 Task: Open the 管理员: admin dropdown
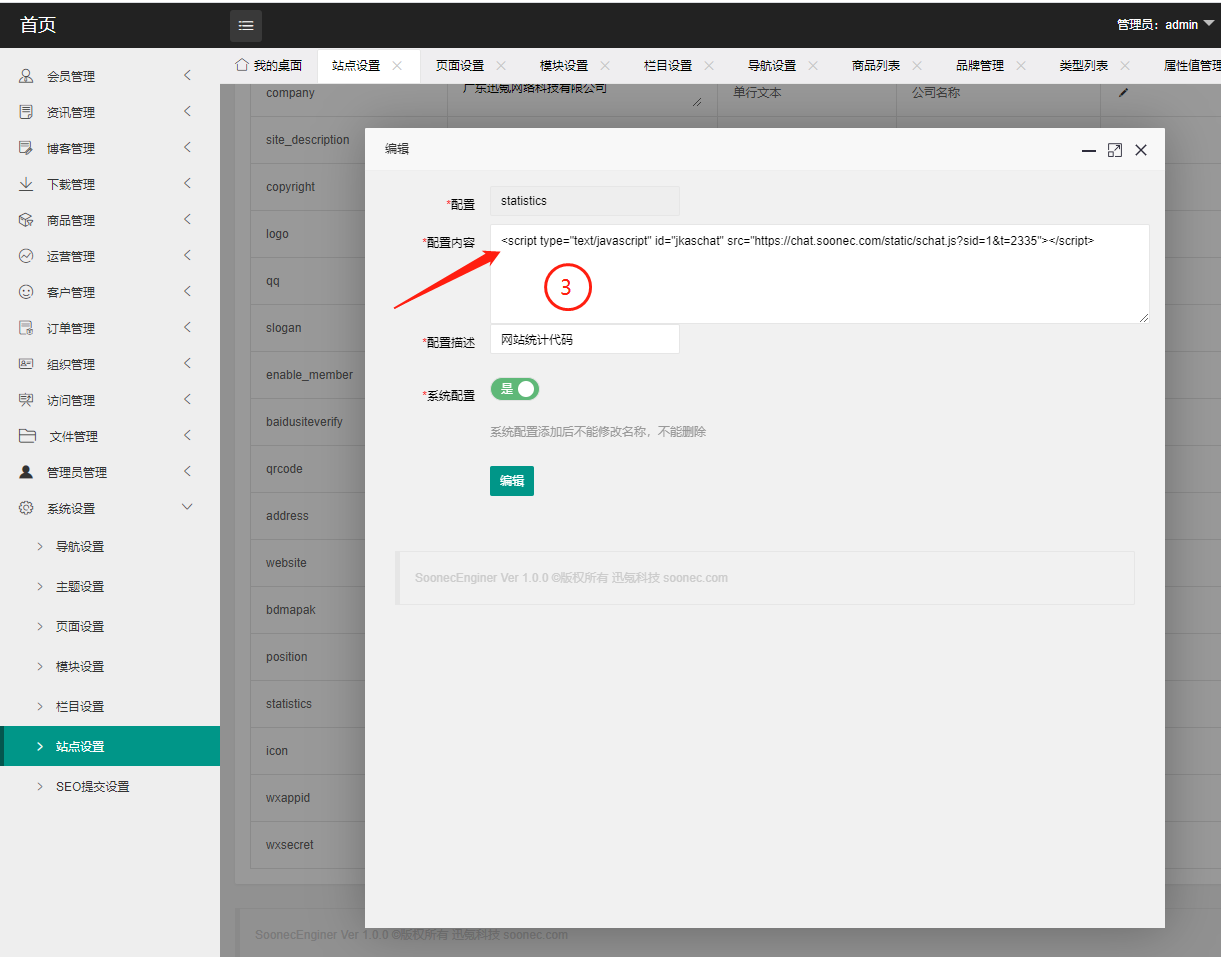[x=1165, y=25]
